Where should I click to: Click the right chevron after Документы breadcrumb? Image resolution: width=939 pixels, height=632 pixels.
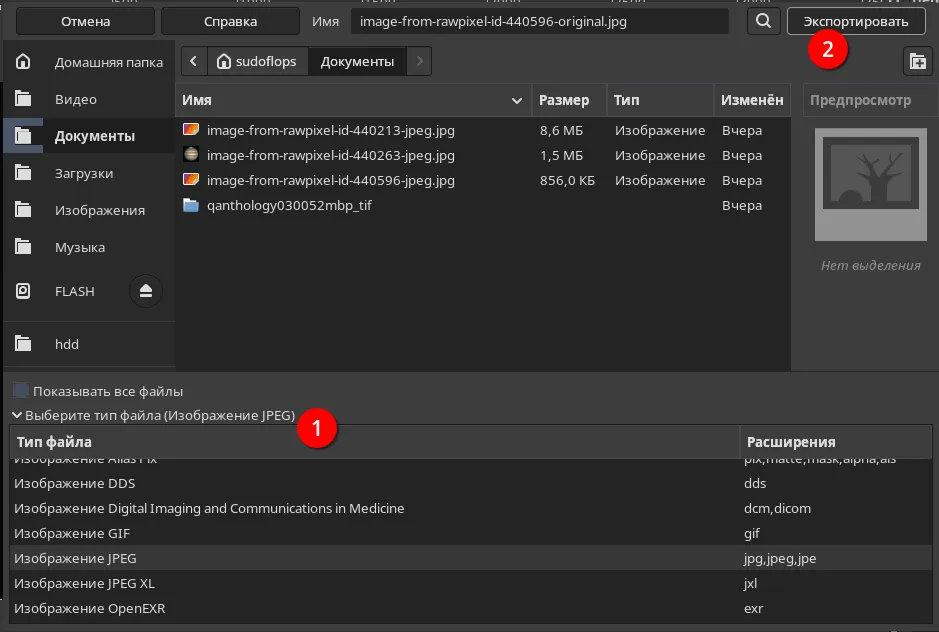click(x=419, y=60)
